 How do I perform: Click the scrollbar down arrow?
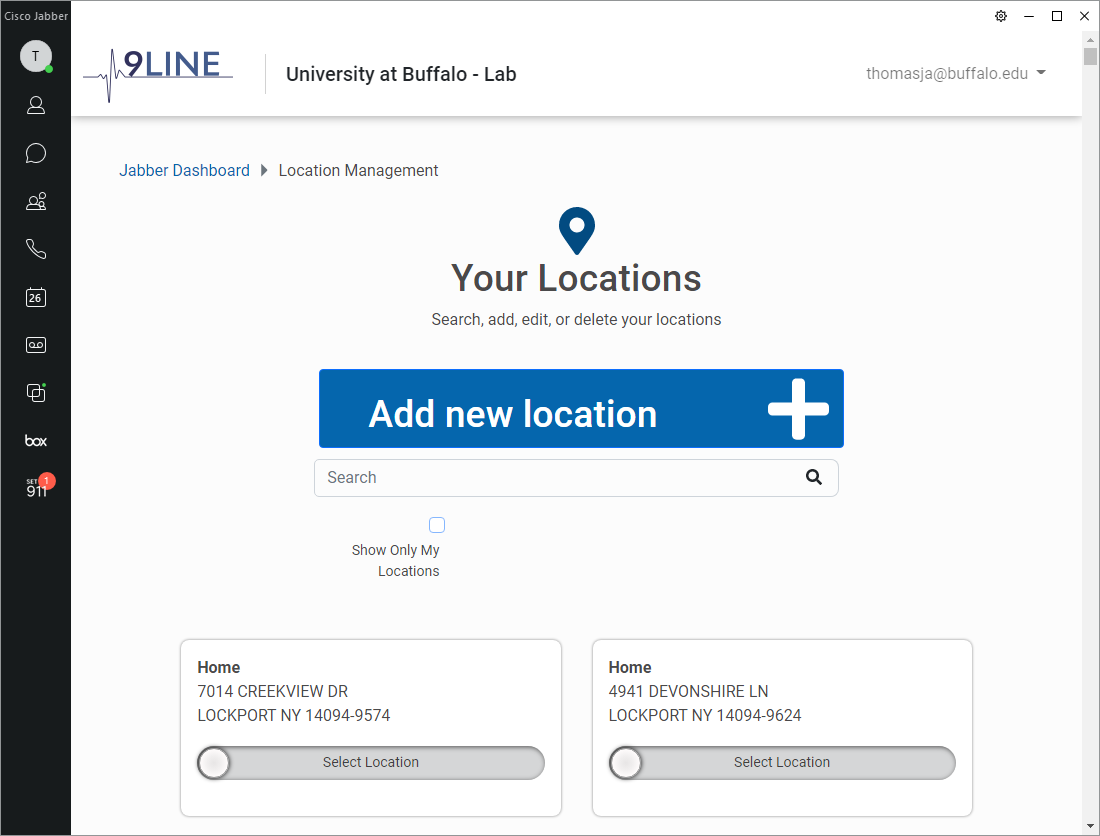(x=1090, y=826)
